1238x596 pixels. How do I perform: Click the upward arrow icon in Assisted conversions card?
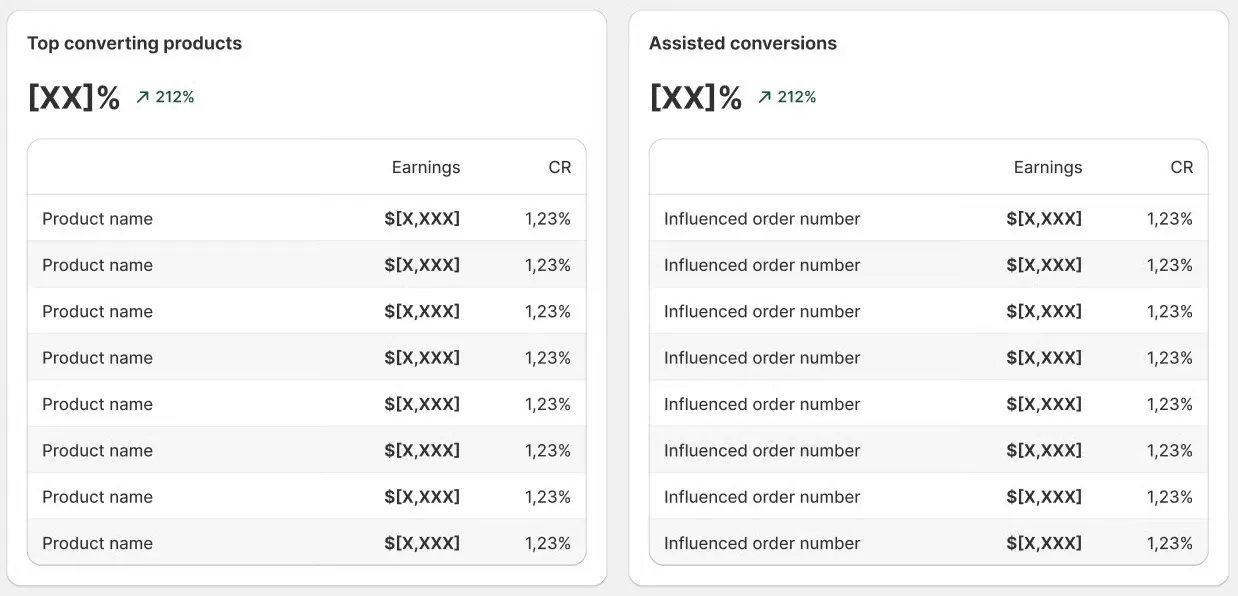tap(764, 97)
